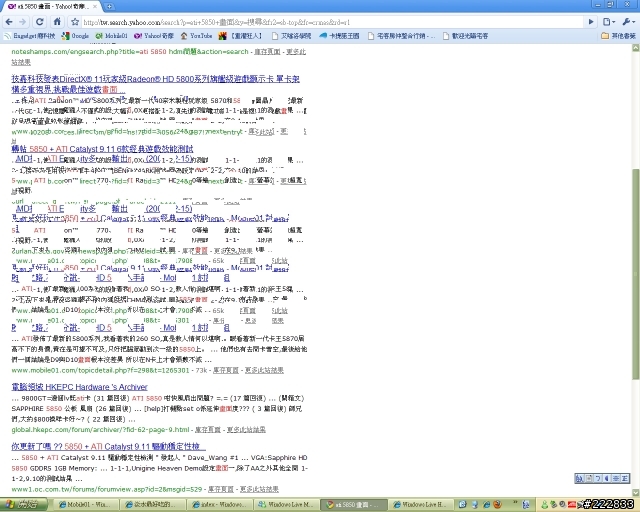
Task: Open the 其他書籤 bookmarks folder
Action: (x=619, y=36)
